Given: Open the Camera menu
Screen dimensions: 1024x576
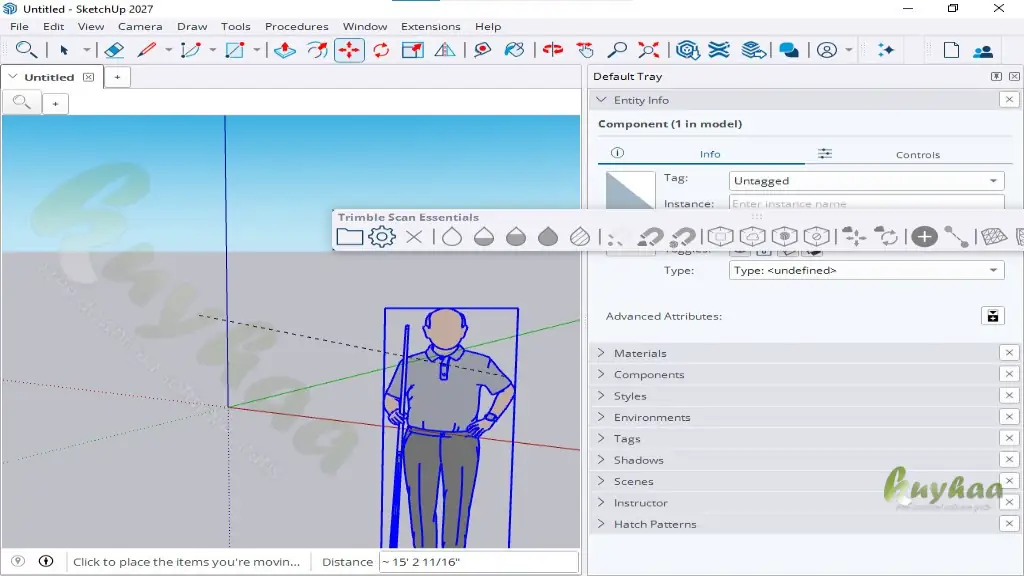Looking at the screenshot, I should tap(140, 26).
